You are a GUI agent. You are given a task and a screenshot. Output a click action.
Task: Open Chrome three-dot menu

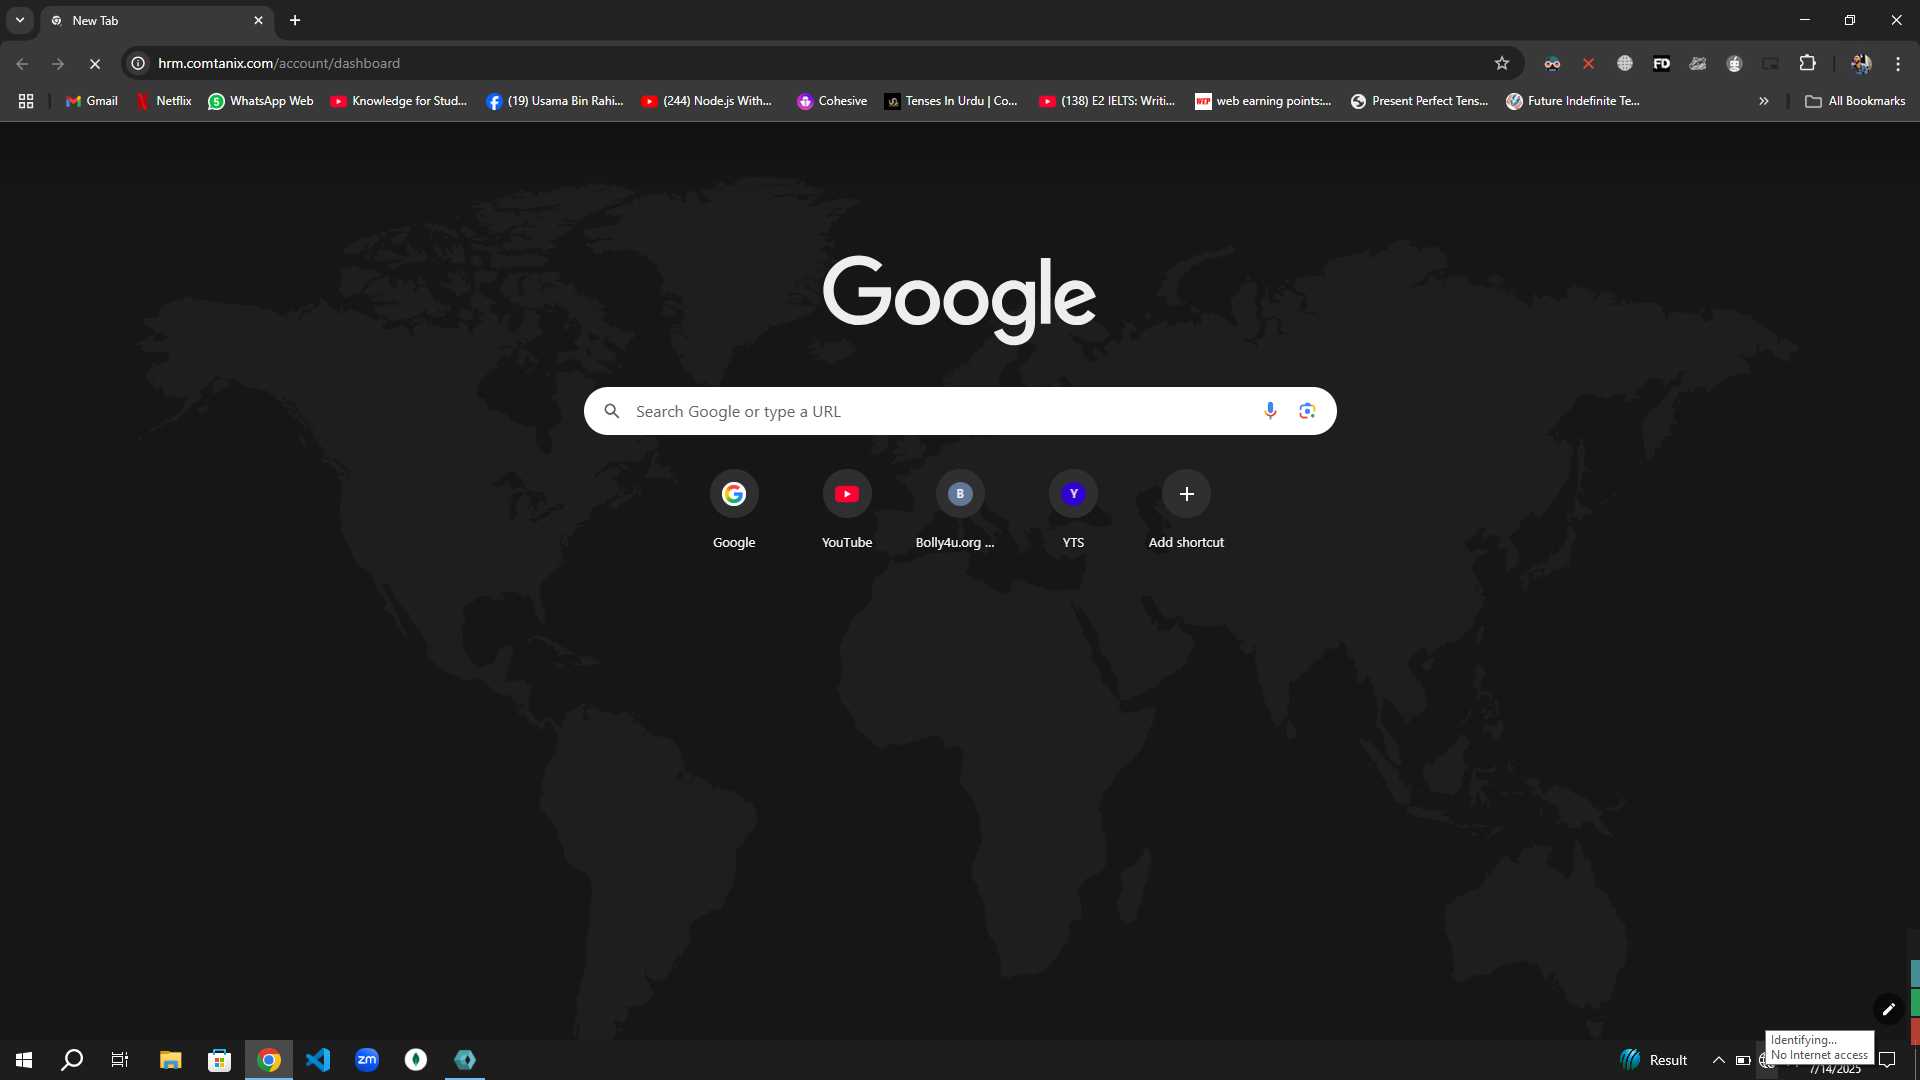tap(1898, 63)
